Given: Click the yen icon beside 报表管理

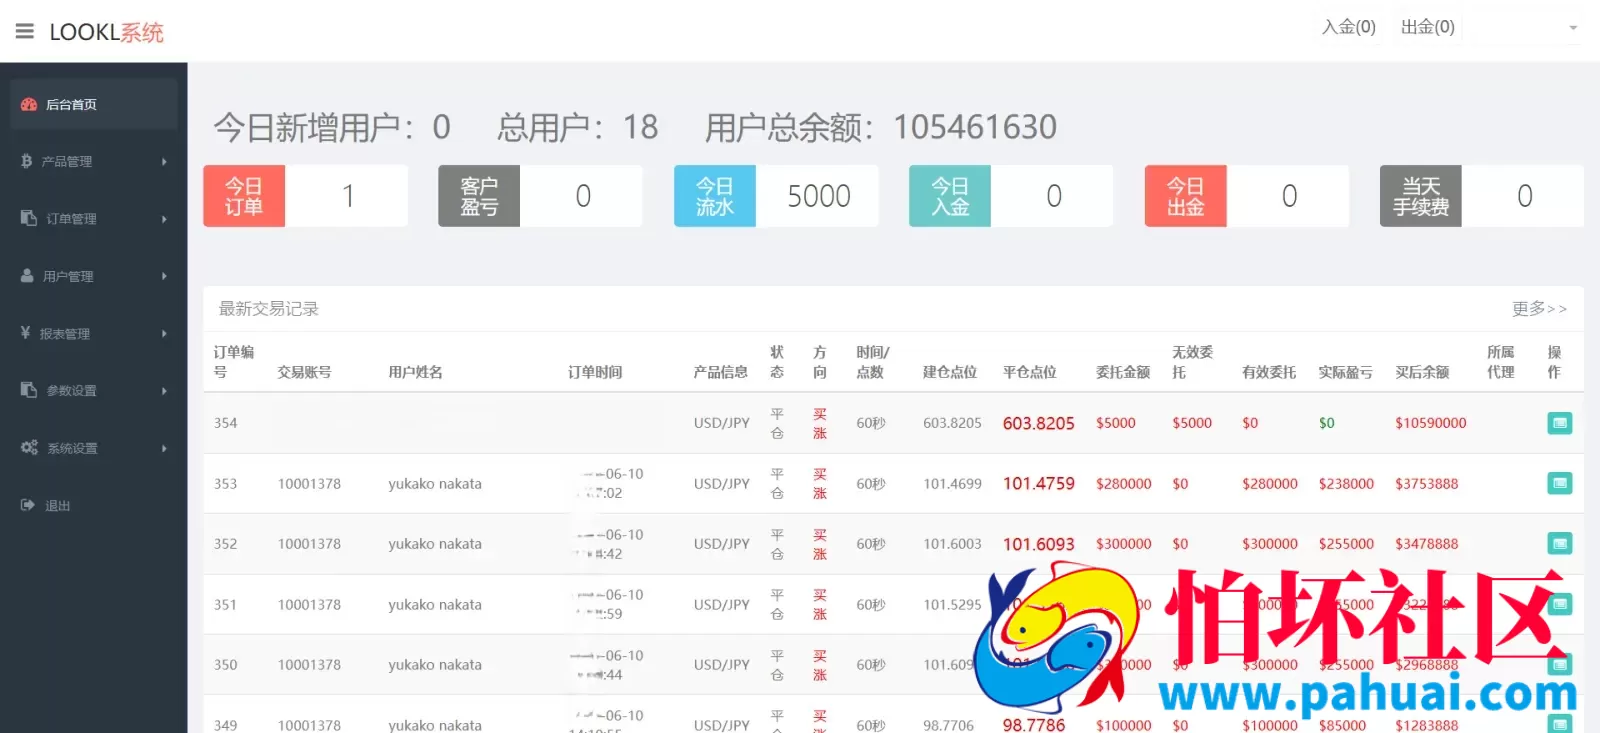Looking at the screenshot, I should click(25, 332).
